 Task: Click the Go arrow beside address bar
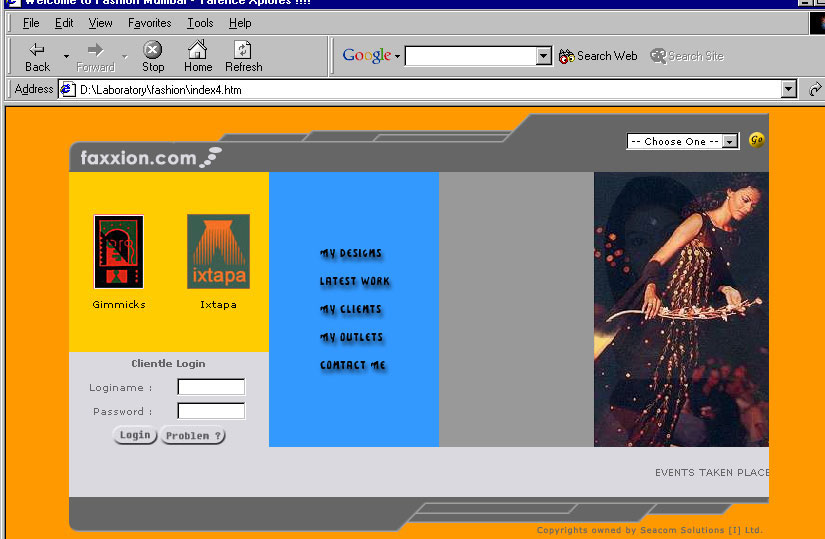pyautogui.click(x=815, y=89)
